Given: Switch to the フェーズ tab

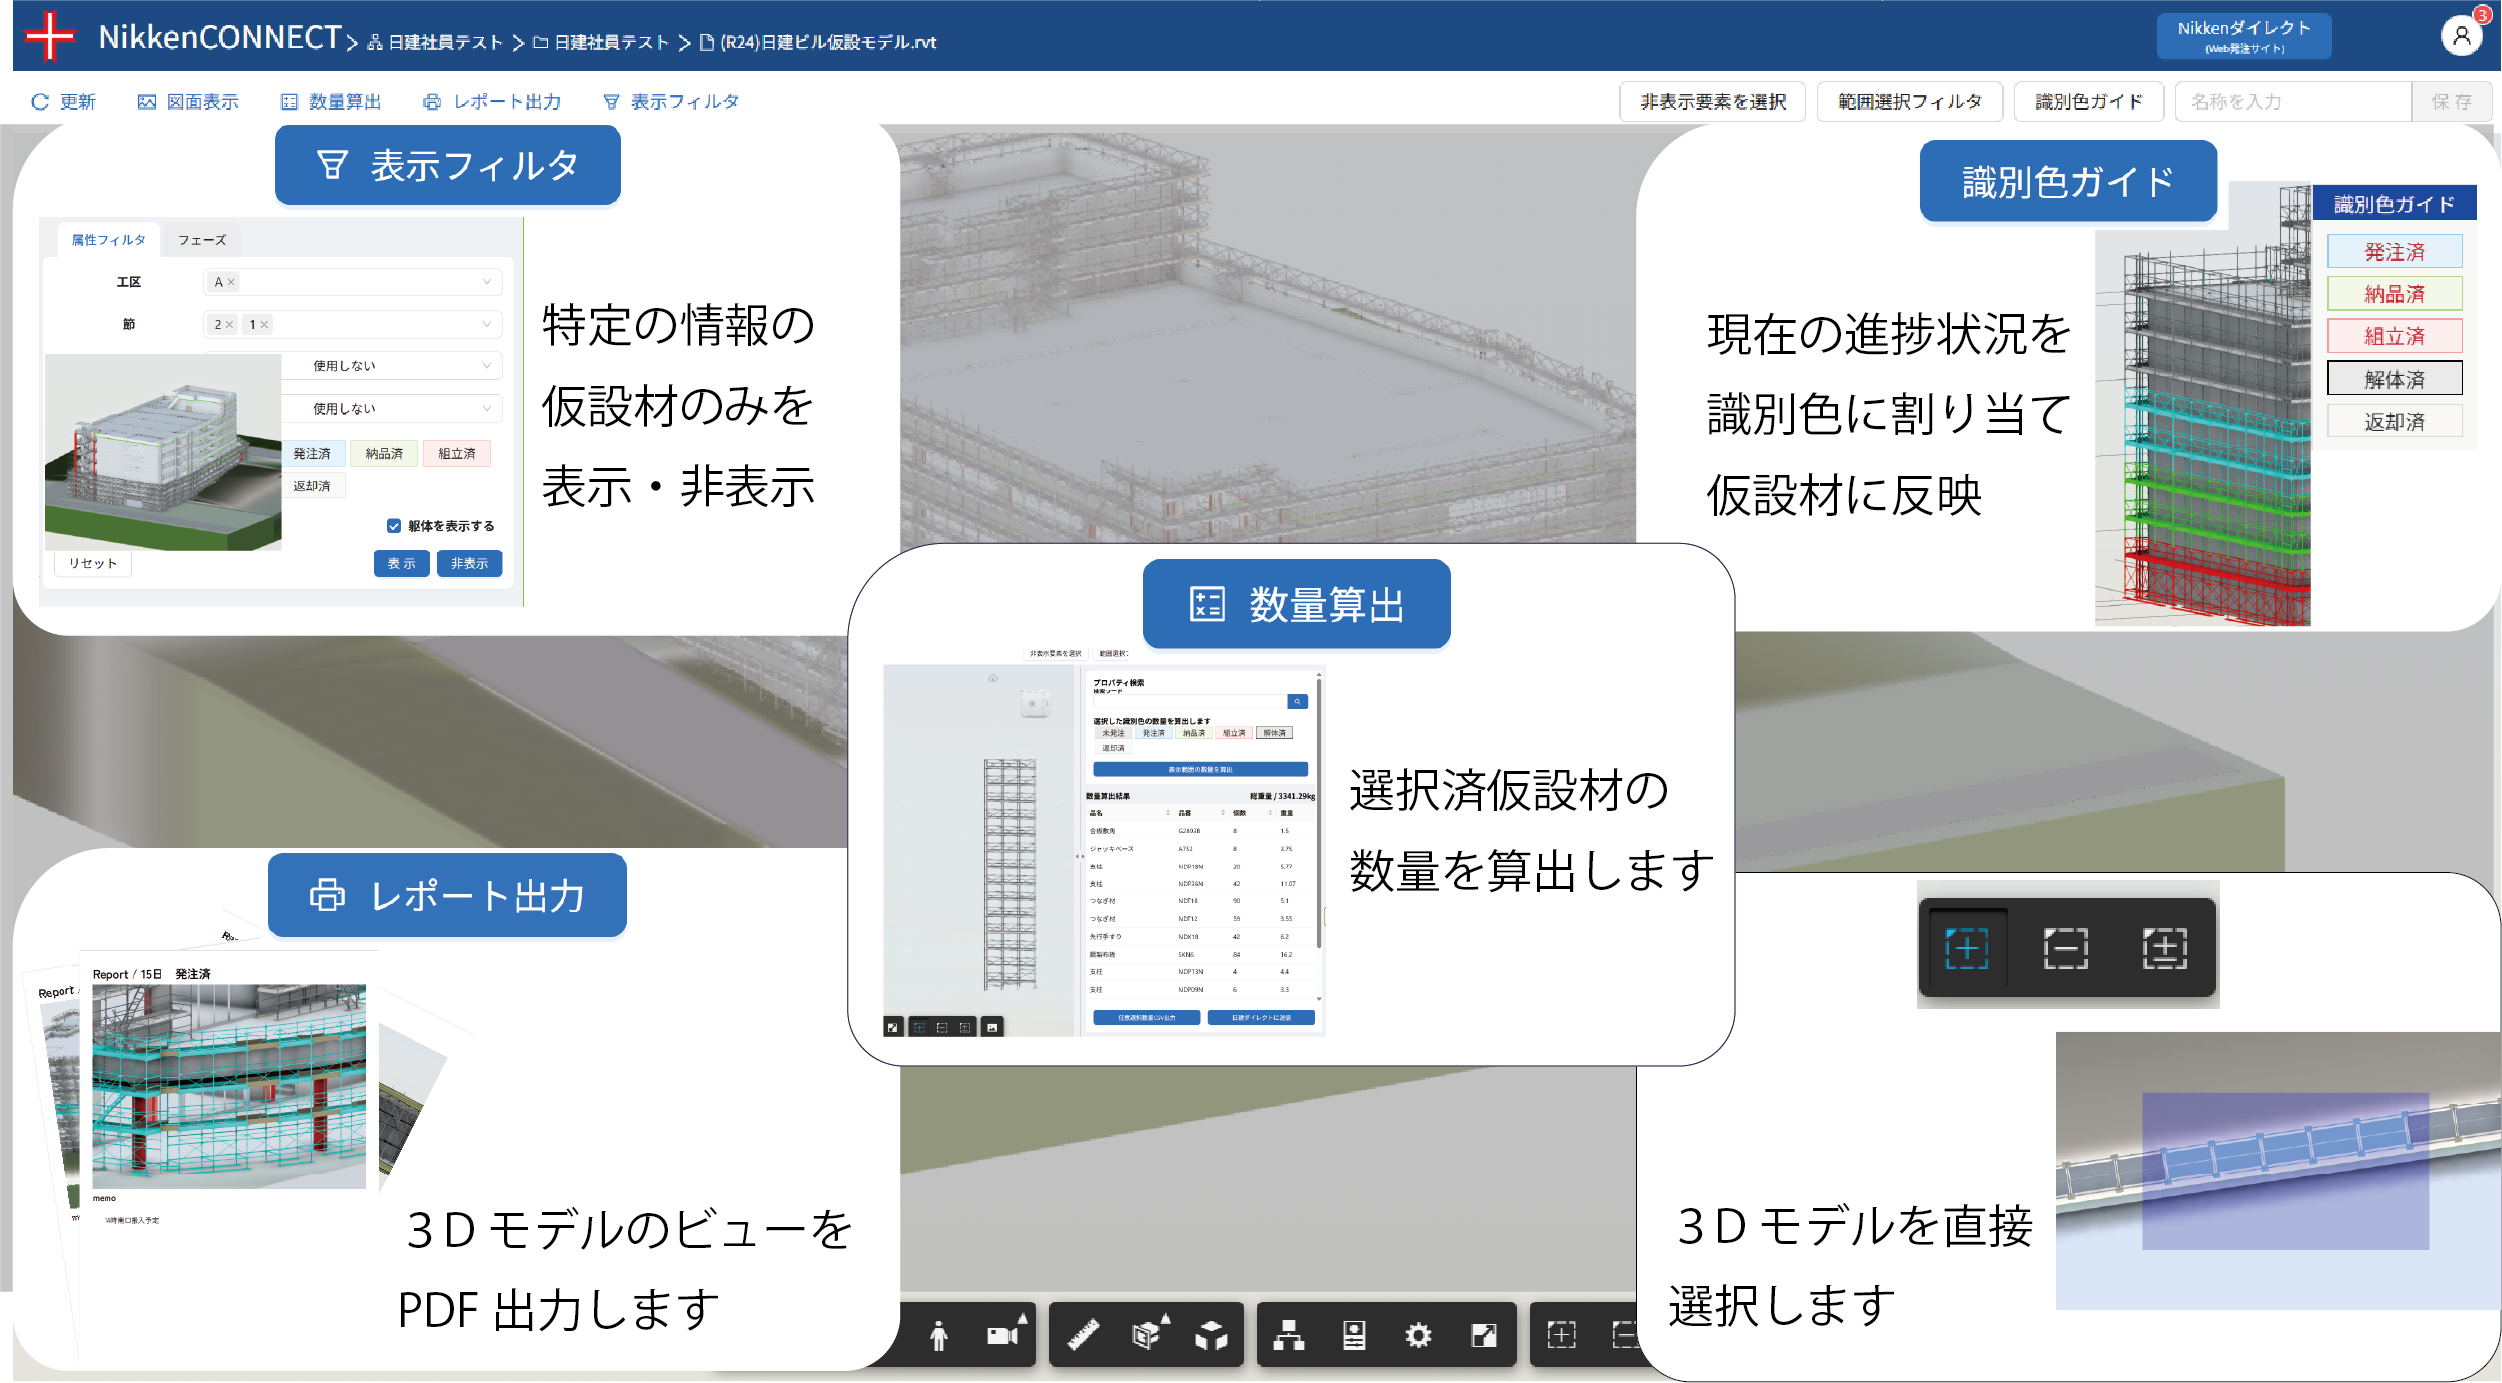Looking at the screenshot, I should click(x=202, y=240).
